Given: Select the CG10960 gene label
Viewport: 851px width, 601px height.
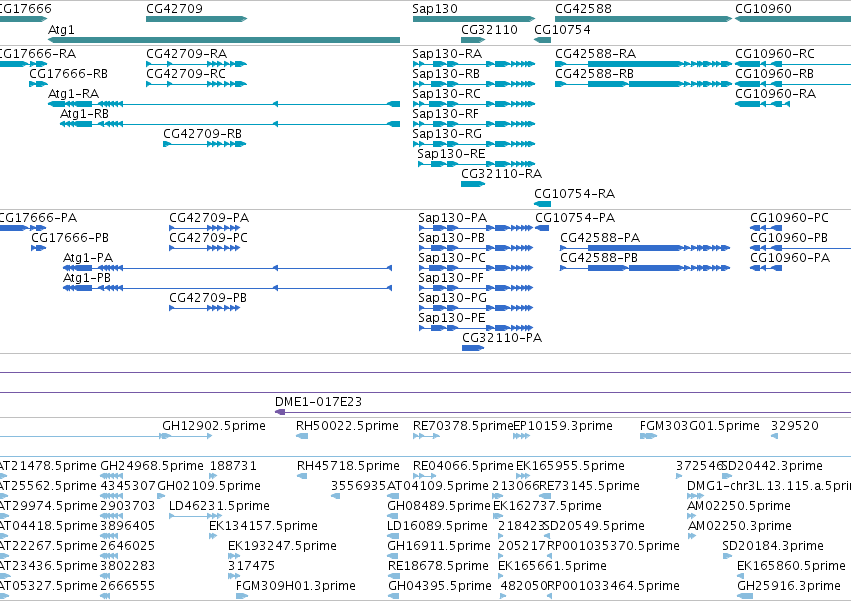Looking at the screenshot, I should 763,9.
